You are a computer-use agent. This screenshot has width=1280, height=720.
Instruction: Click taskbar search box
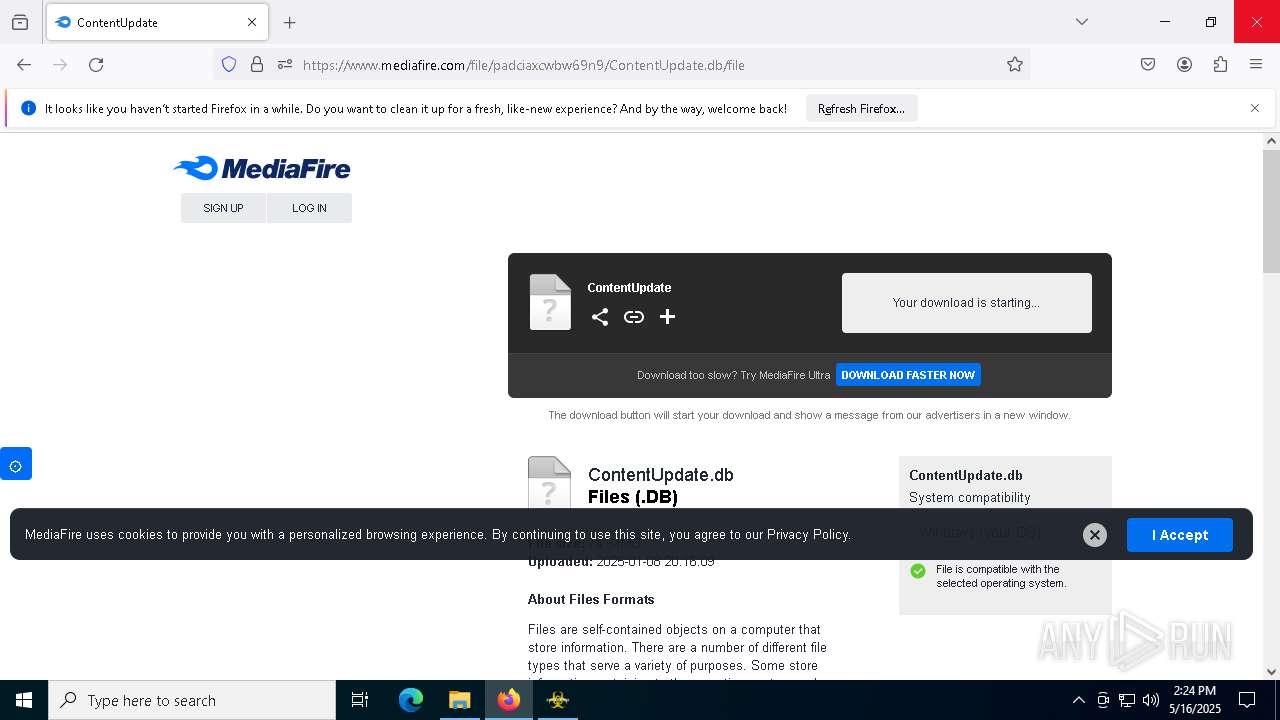coord(192,700)
